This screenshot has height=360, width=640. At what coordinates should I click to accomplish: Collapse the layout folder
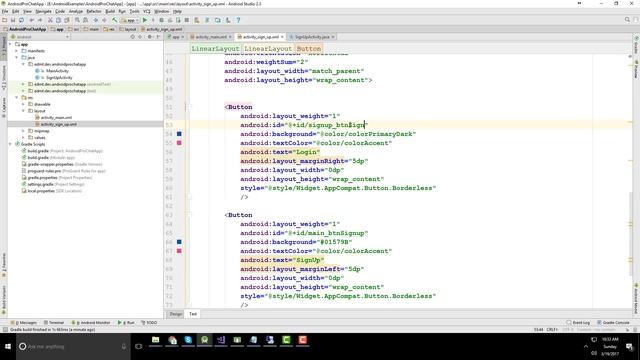coord(23,111)
